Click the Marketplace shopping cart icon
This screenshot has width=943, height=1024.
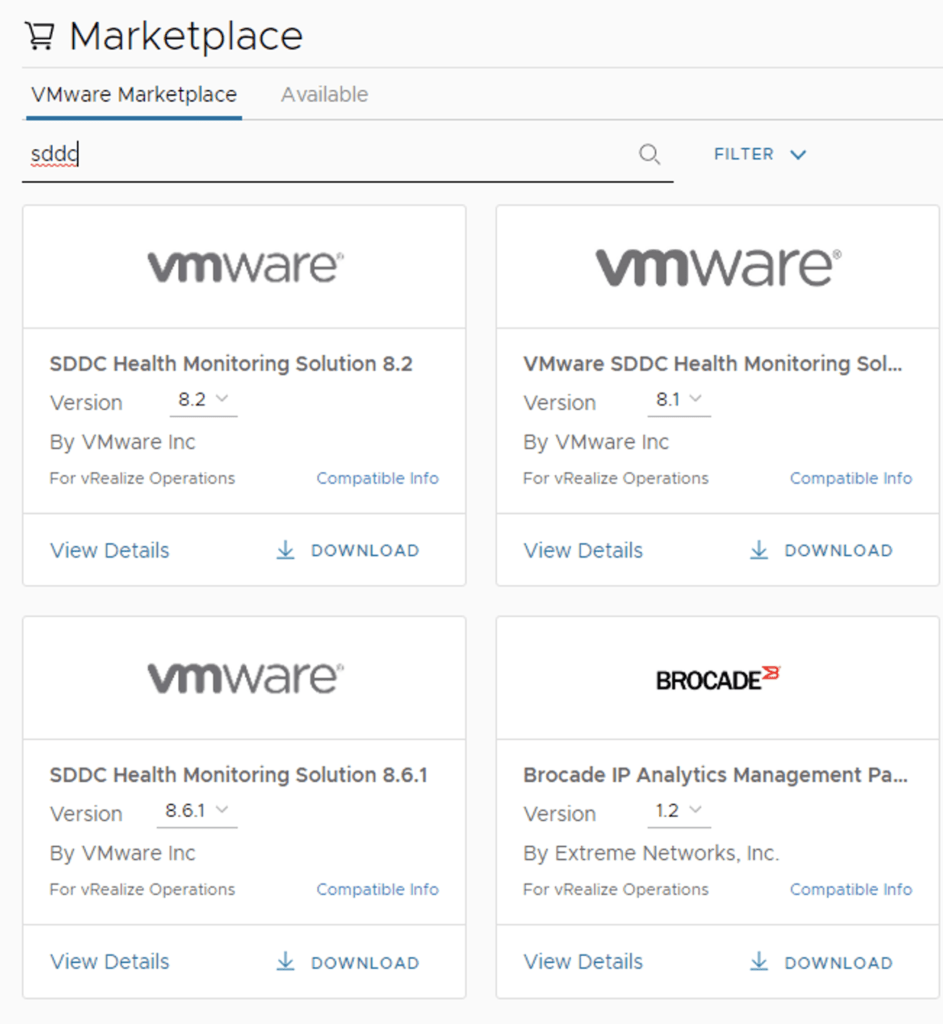coord(39,36)
